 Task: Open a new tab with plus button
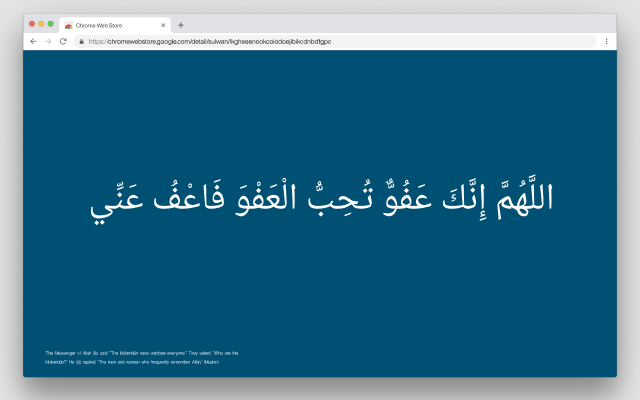click(180, 25)
